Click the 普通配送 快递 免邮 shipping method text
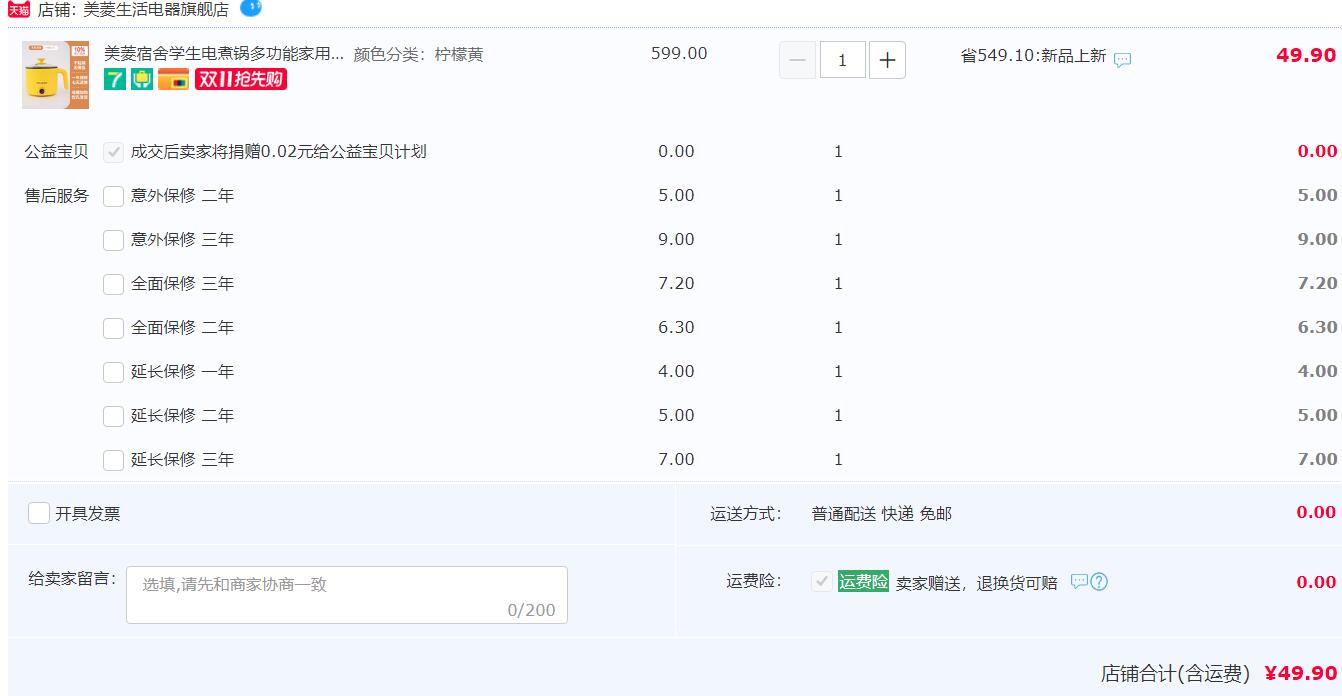Image resolution: width=1342 pixels, height=696 pixels. click(x=882, y=514)
